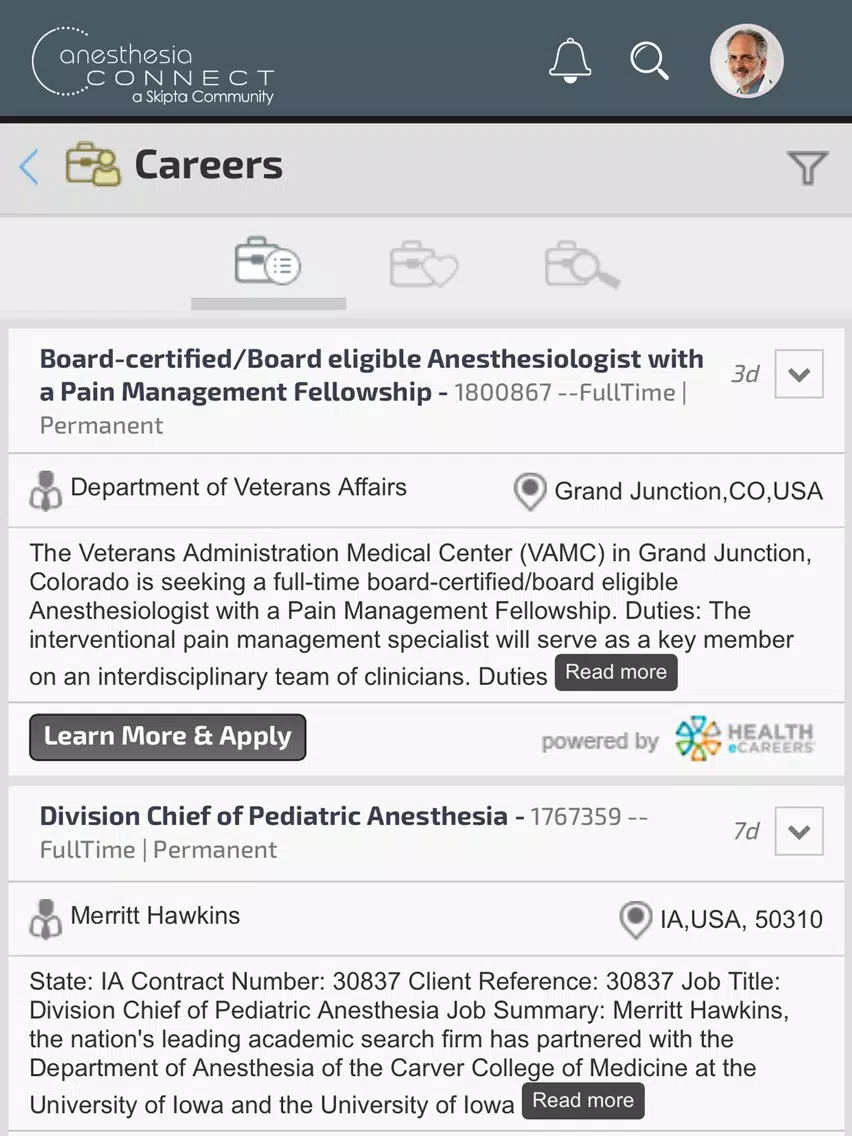Open the Board-certified Anesthesiologist job title
The image size is (852, 1136).
(371, 375)
